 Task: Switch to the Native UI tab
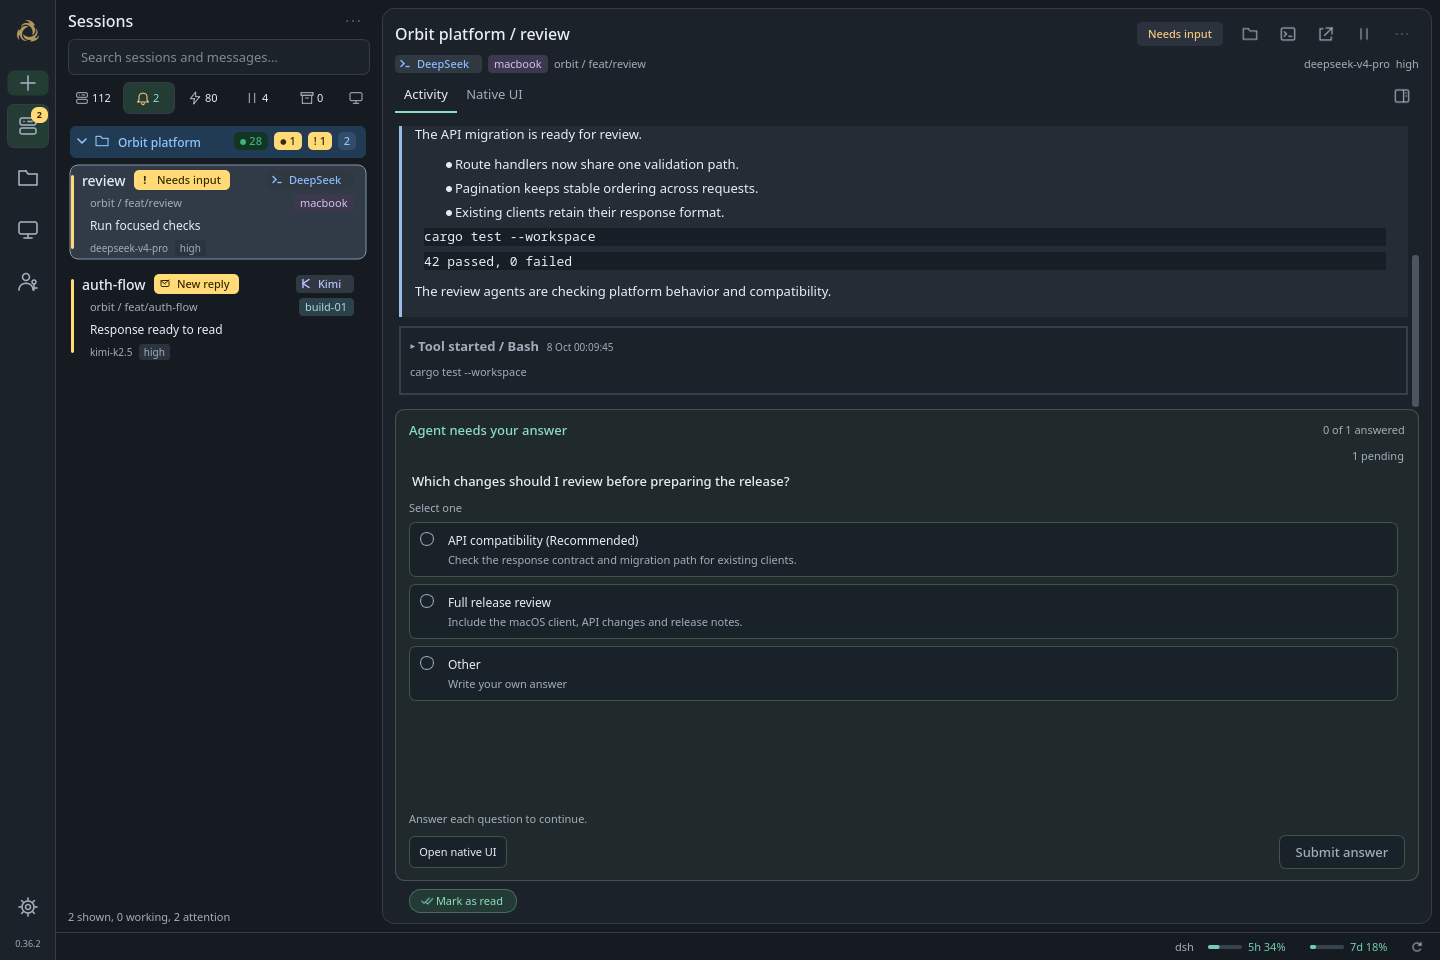(x=494, y=95)
